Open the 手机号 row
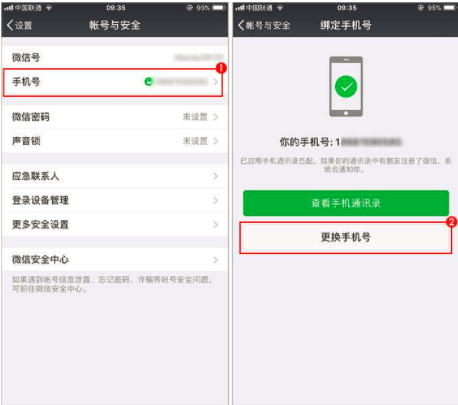This screenshot has width=458, height=405. pos(113,82)
